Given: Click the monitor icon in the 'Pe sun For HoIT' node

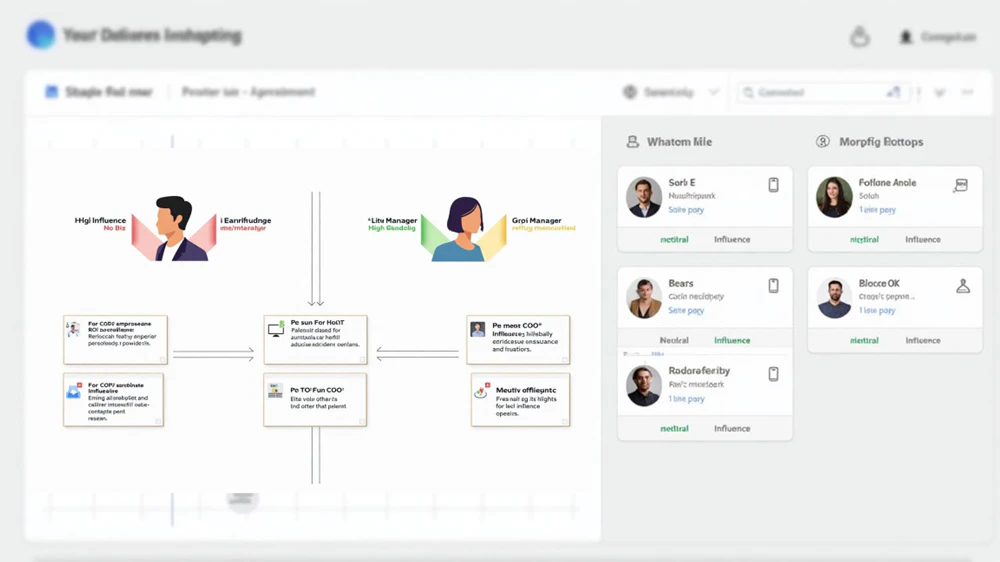Looking at the screenshot, I should (276, 329).
